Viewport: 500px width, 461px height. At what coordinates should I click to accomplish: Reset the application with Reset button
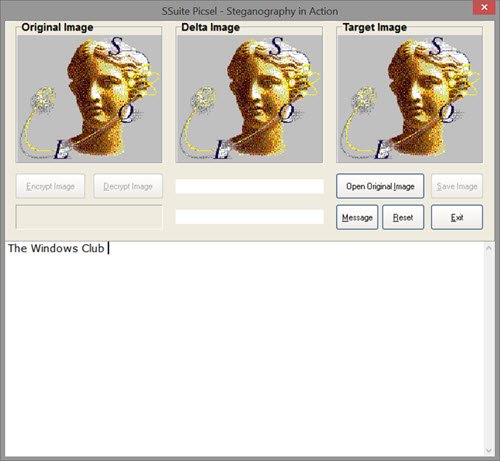tap(403, 217)
